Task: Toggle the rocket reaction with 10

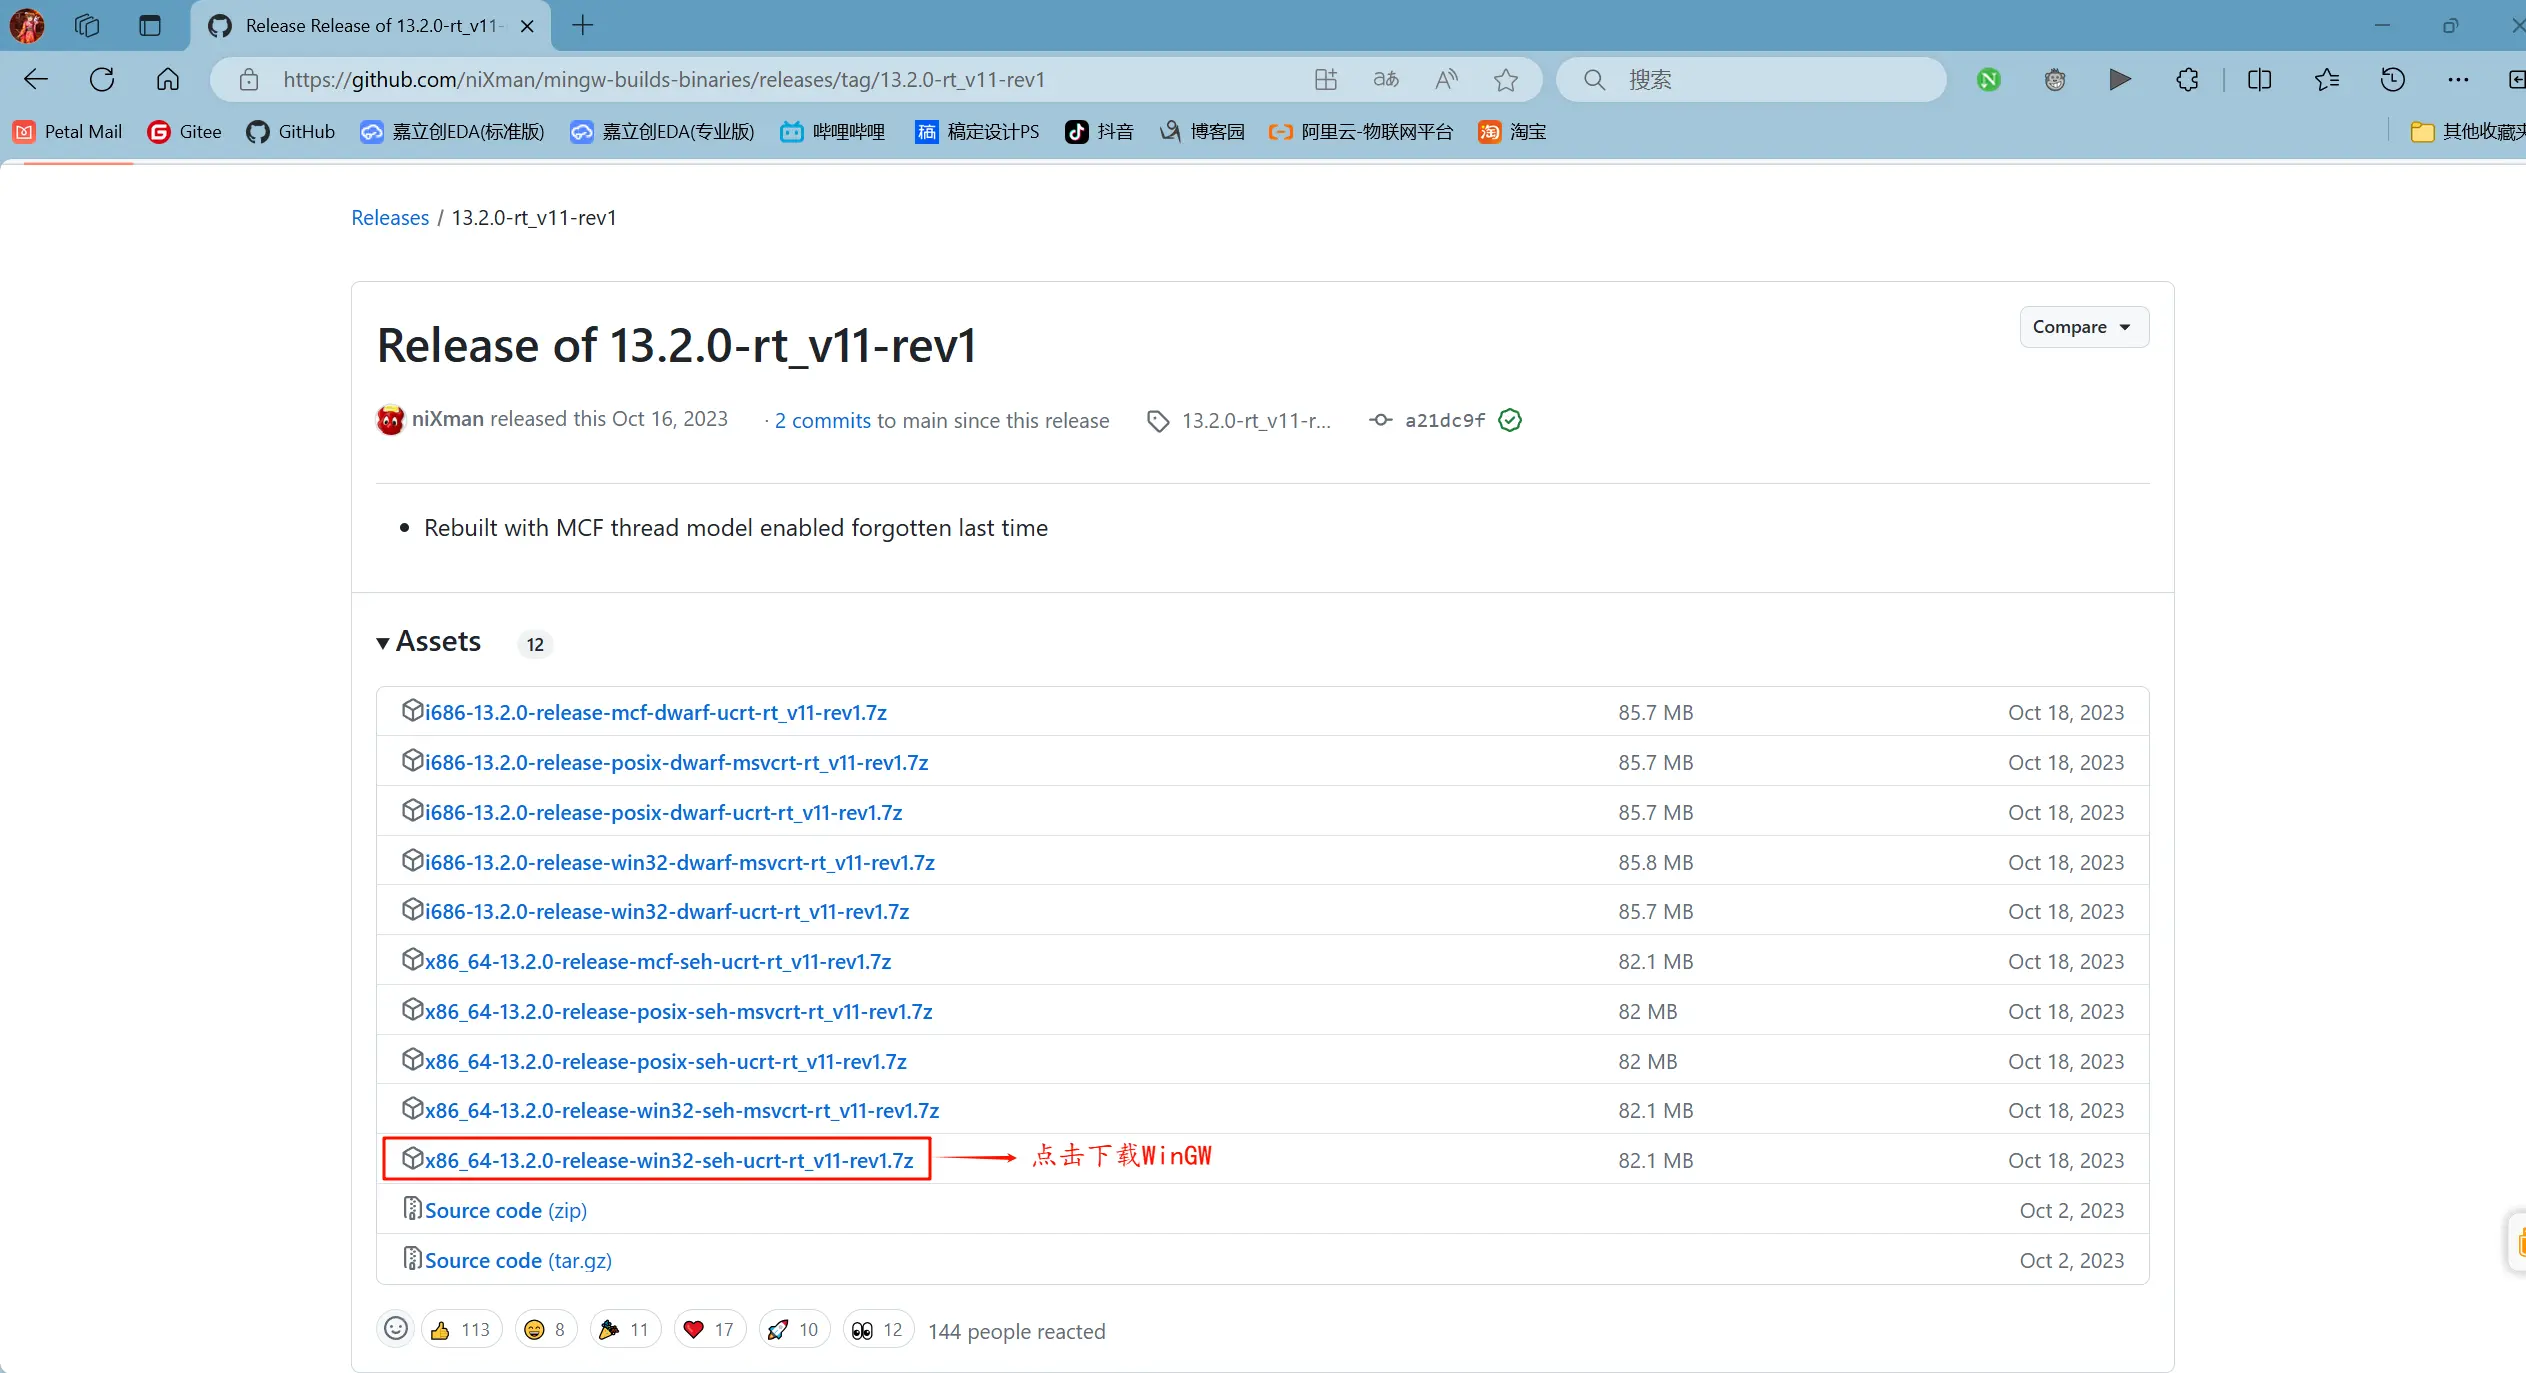Action: 794,1329
